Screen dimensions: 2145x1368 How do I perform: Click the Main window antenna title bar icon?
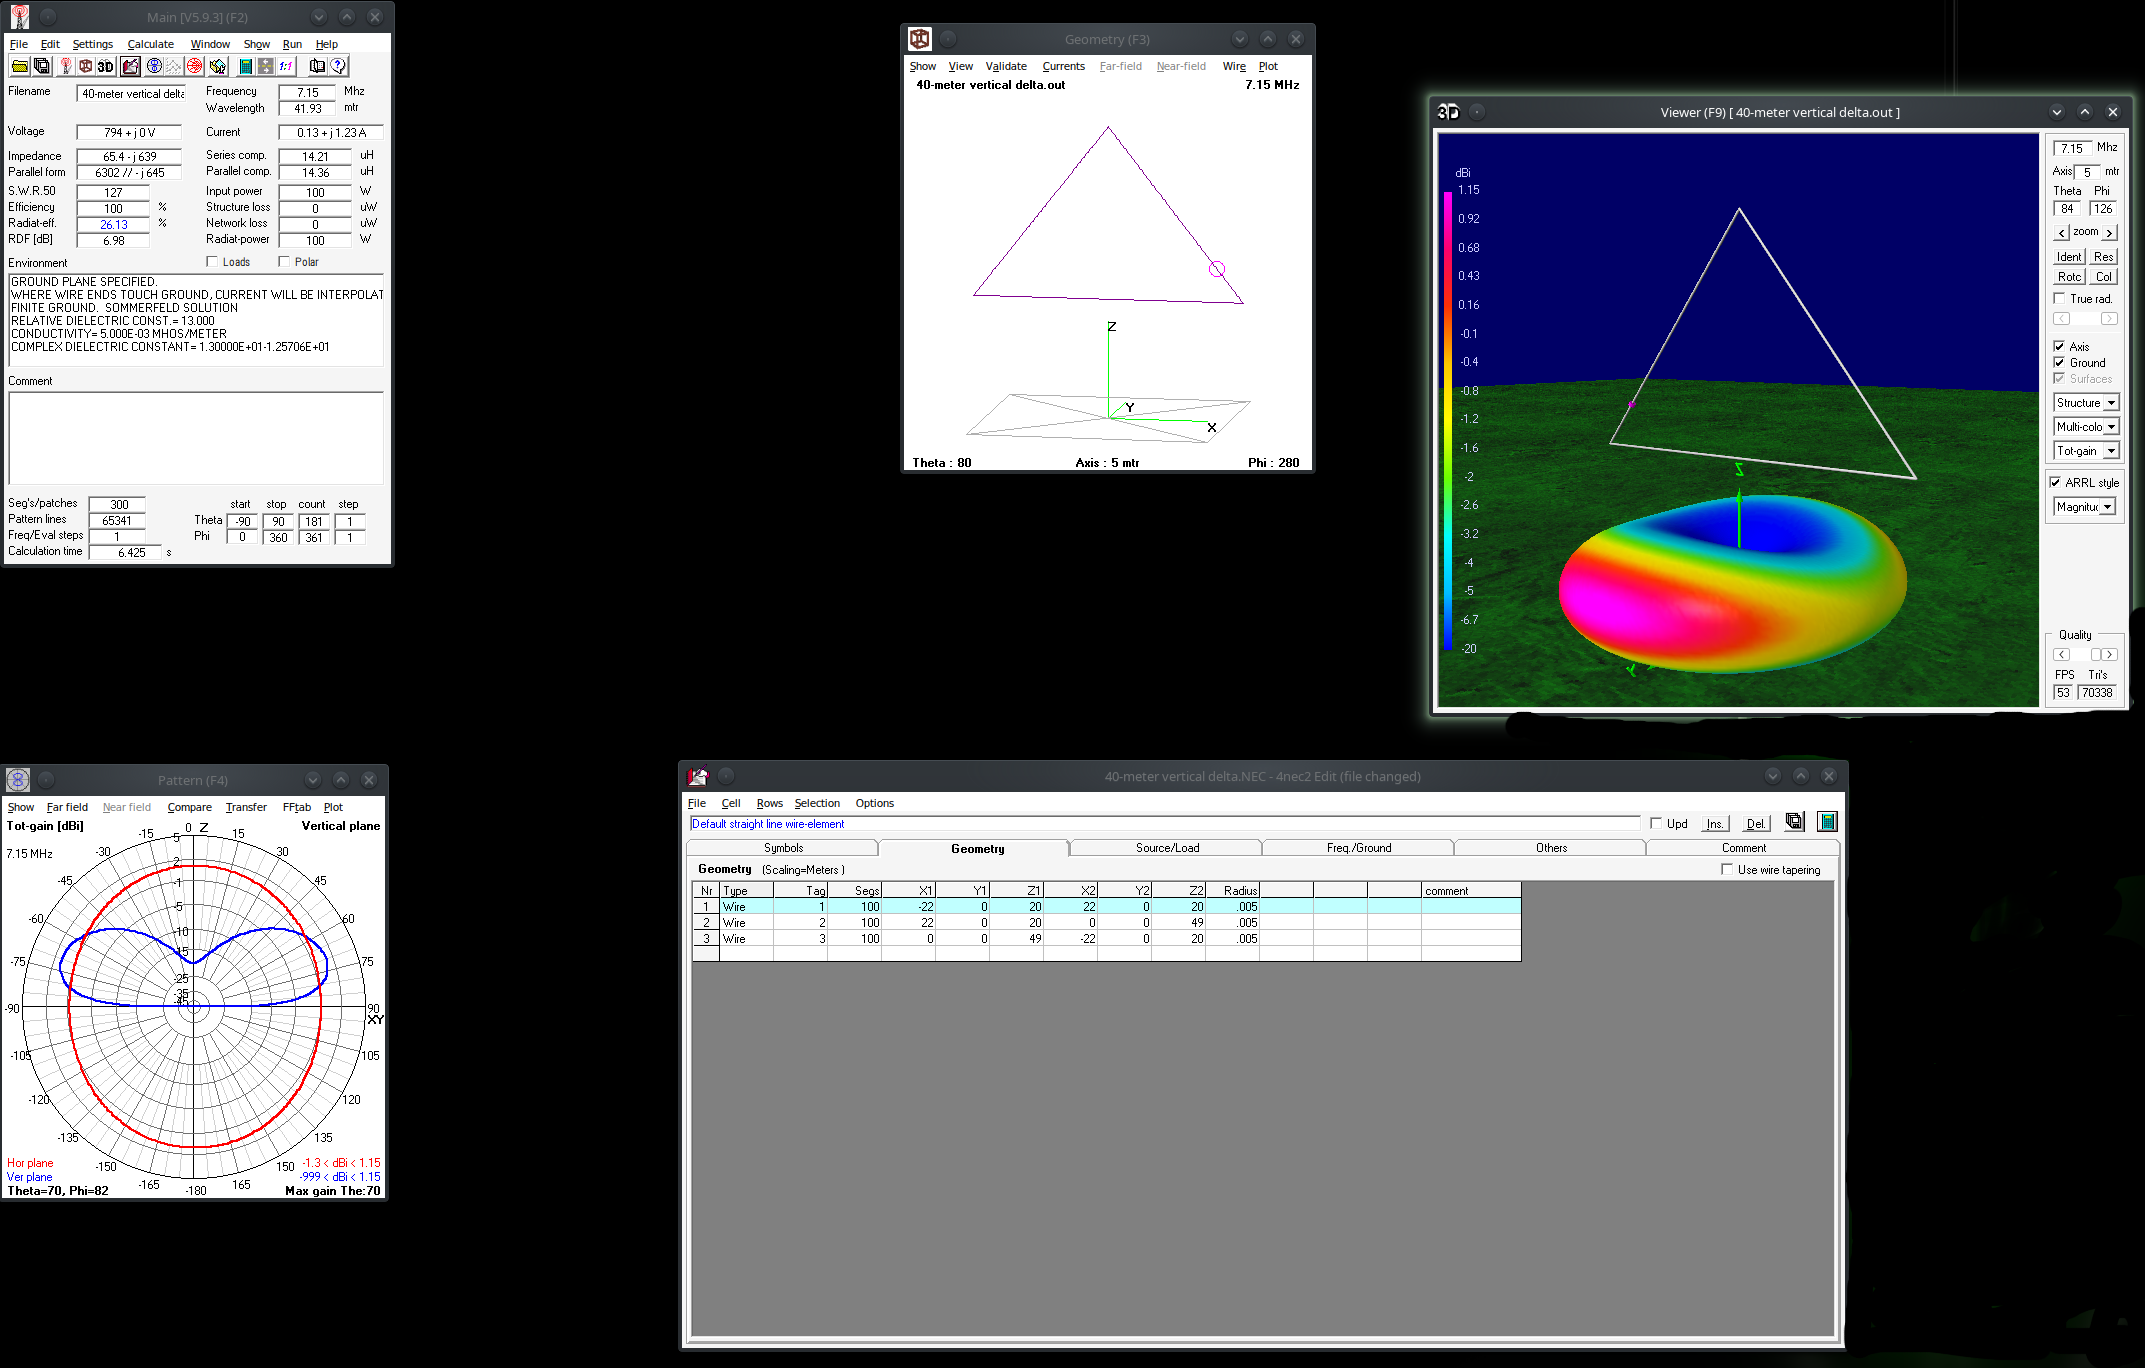tap(19, 17)
